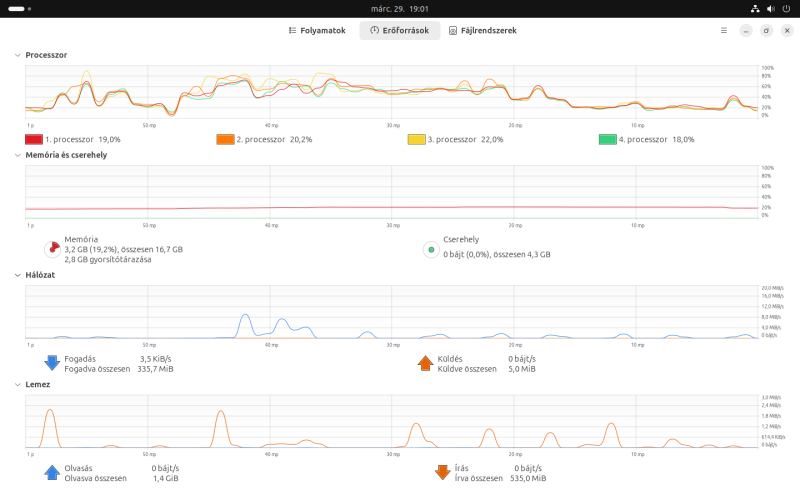
Task: Click the Küldve összesen 5,0 MiB value
Action: pos(521,369)
